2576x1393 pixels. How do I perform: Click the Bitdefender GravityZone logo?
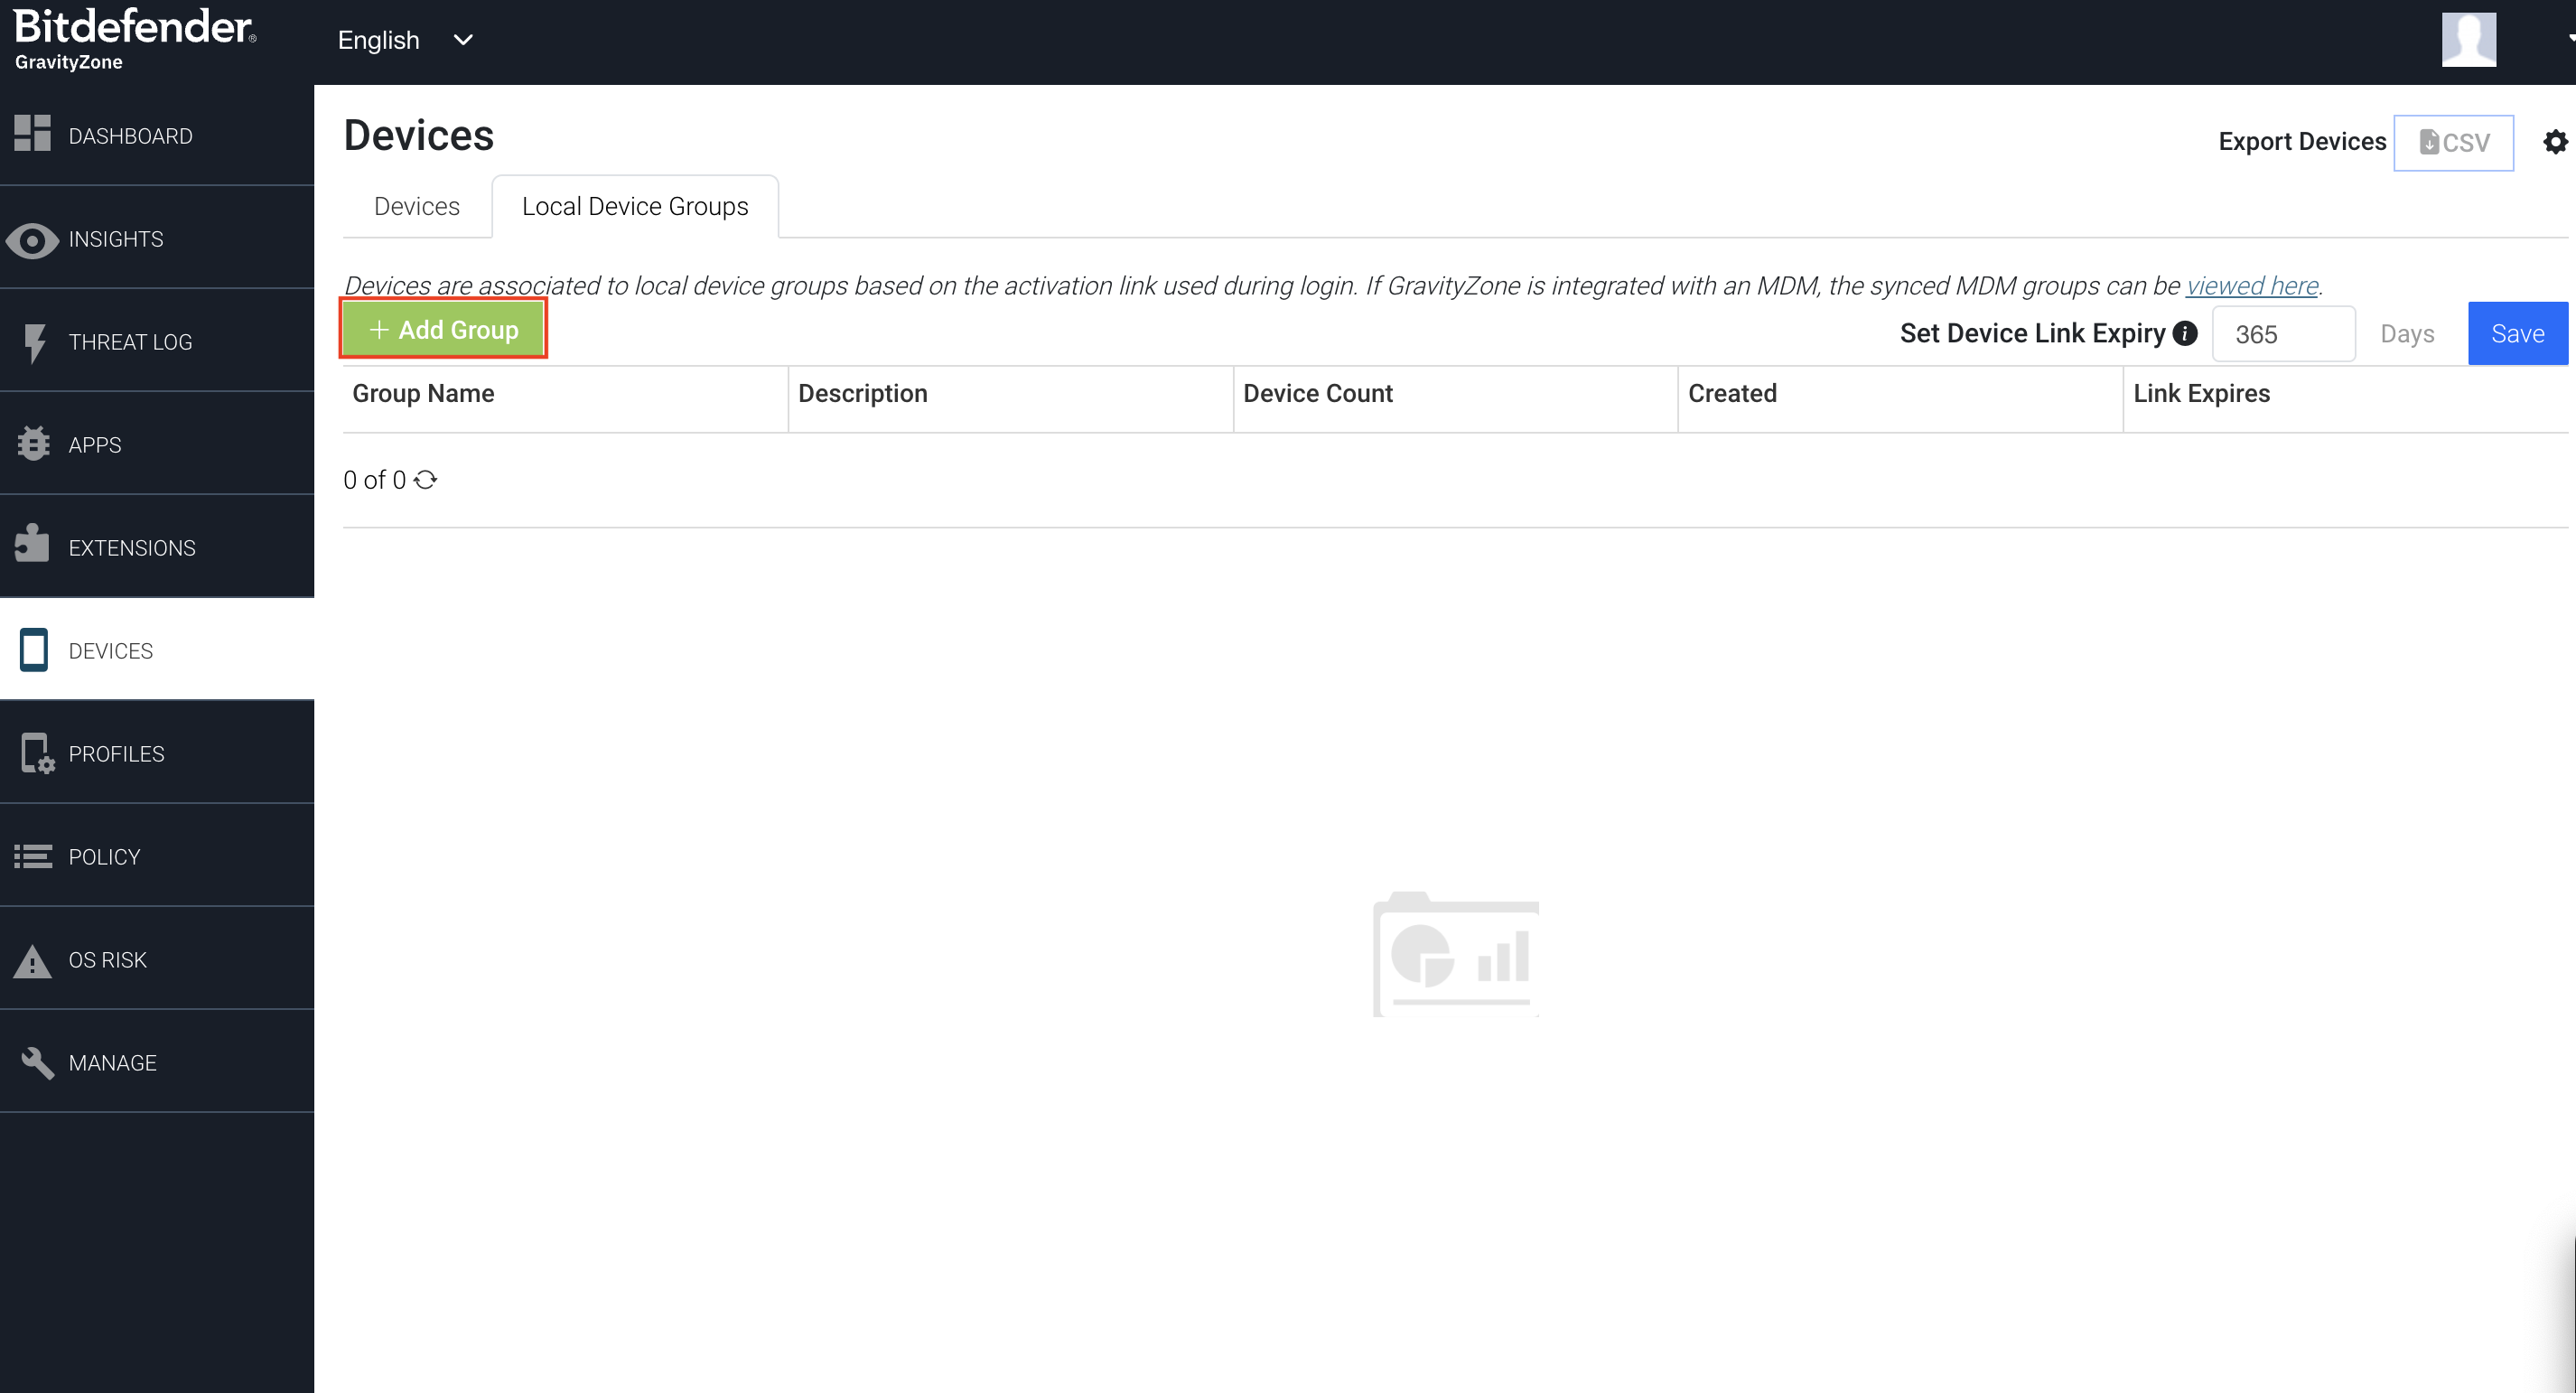[135, 39]
